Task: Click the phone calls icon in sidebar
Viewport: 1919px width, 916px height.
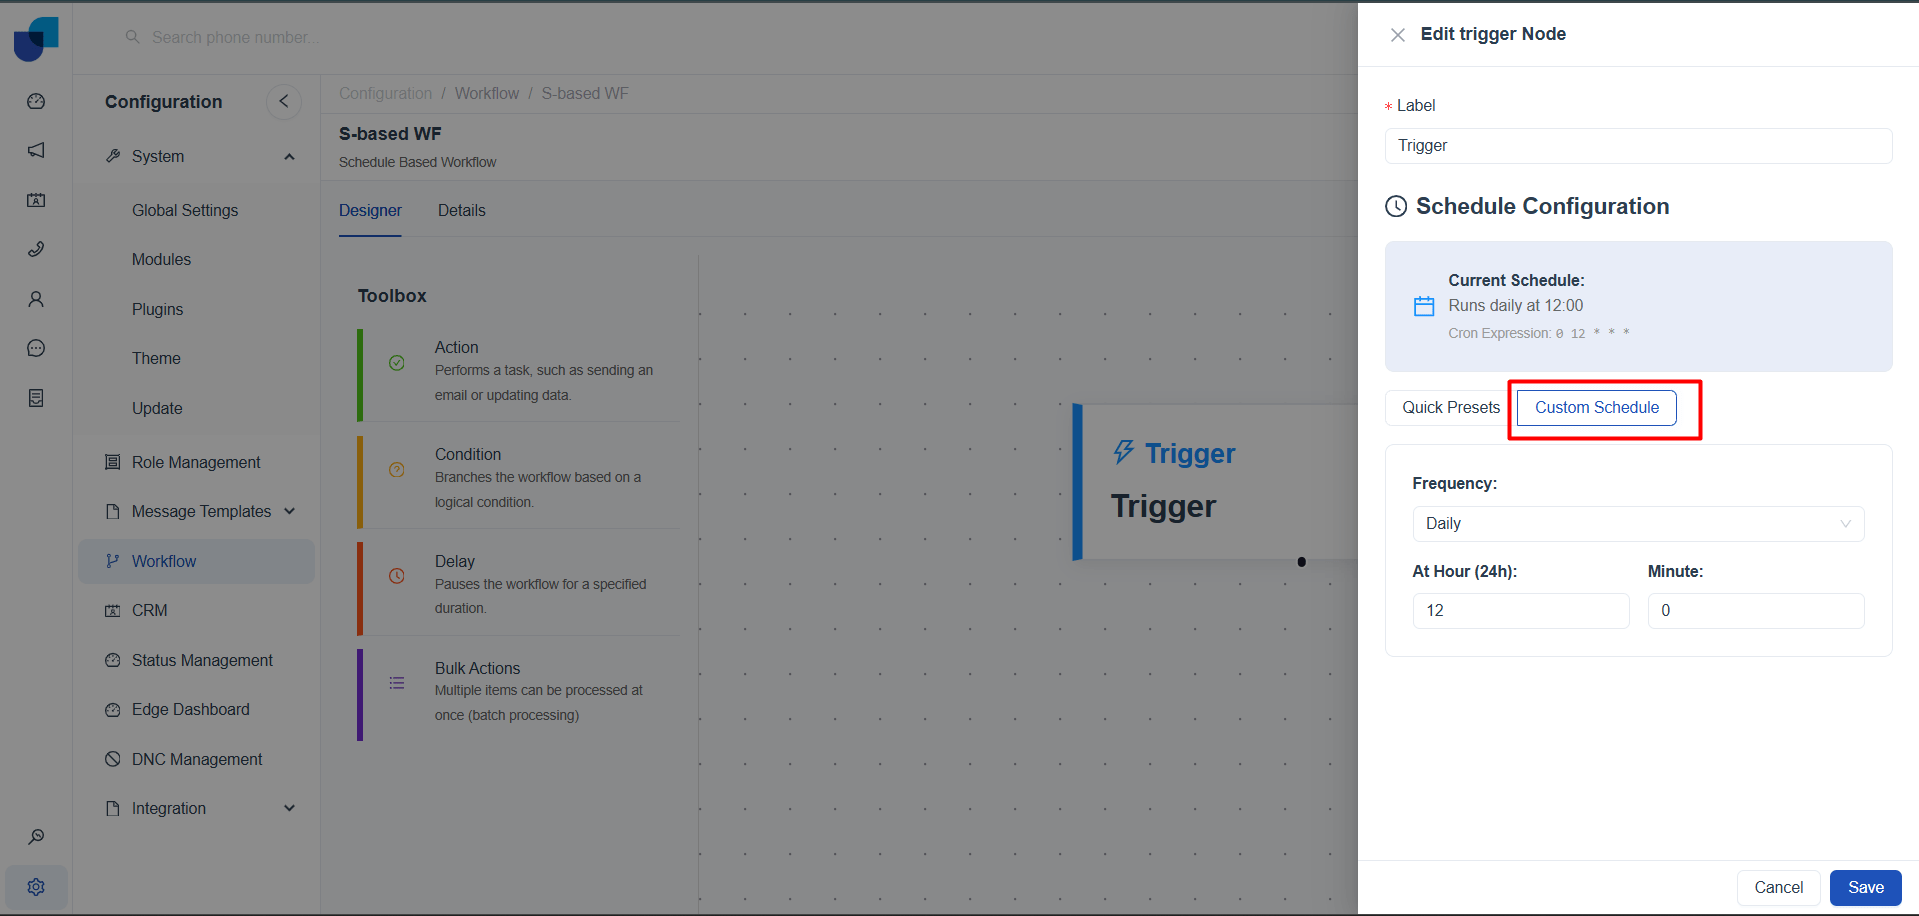Action: (36, 249)
